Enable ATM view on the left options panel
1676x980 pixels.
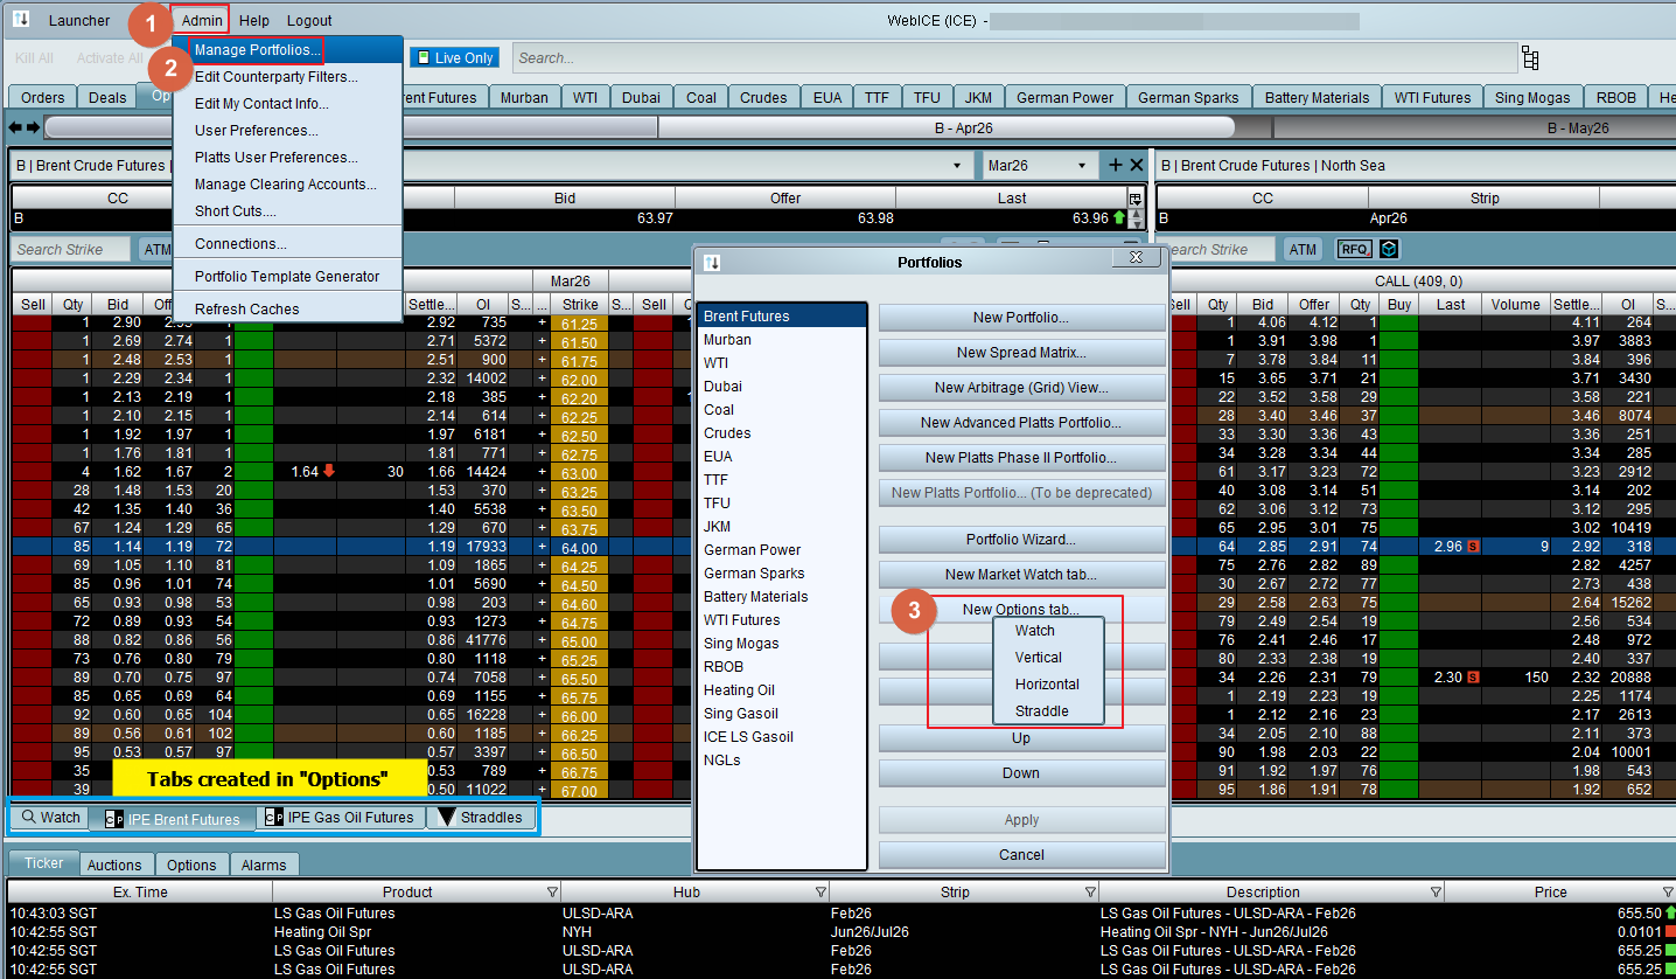click(x=157, y=249)
